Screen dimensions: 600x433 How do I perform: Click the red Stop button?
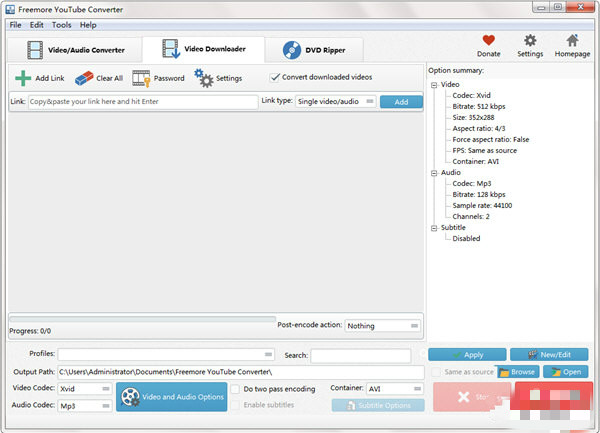[472, 397]
